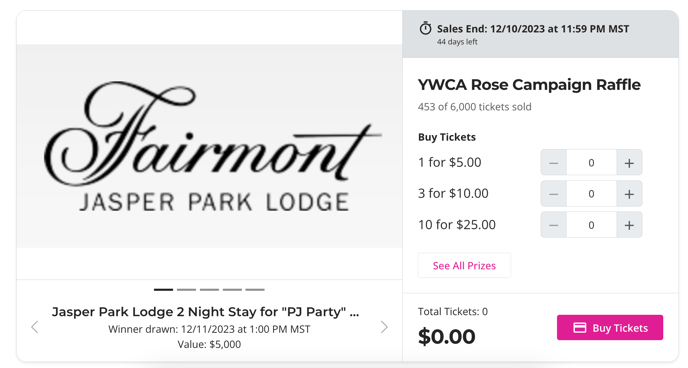
Task: Click plus on the 10 for $25.00 option
Action: click(629, 225)
